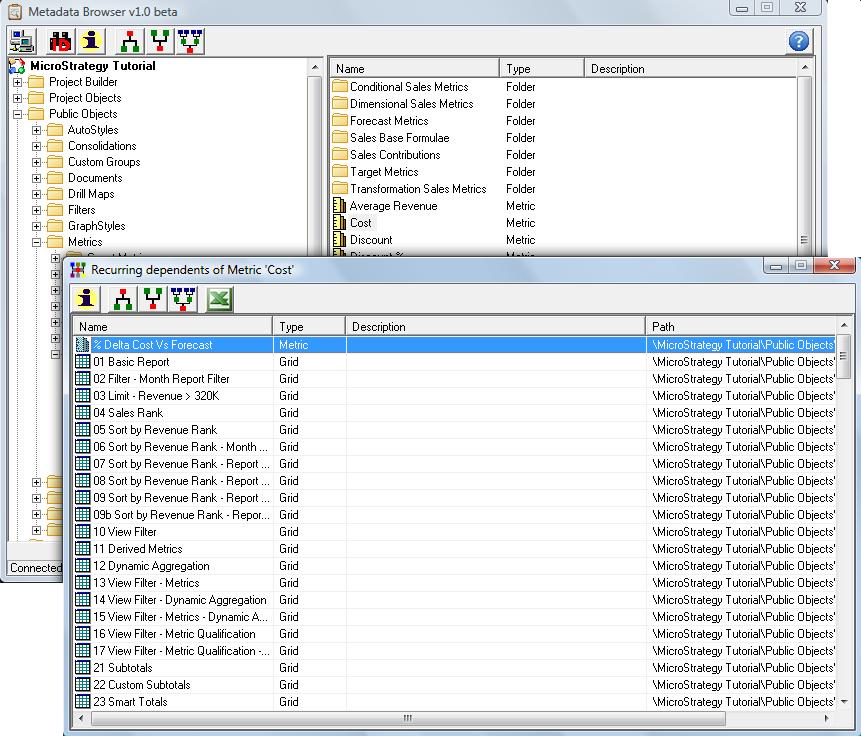Export the dependents list with the Excel icon

click(x=220, y=299)
